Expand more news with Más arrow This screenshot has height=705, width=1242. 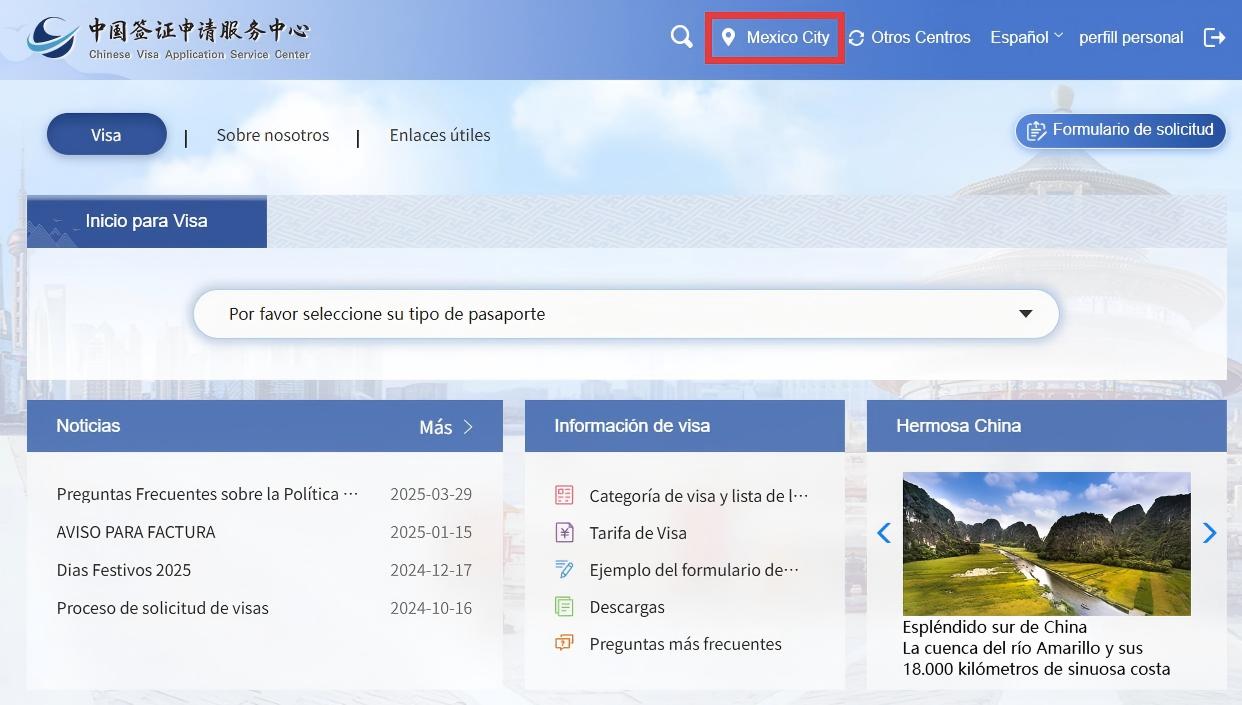[x=446, y=427]
